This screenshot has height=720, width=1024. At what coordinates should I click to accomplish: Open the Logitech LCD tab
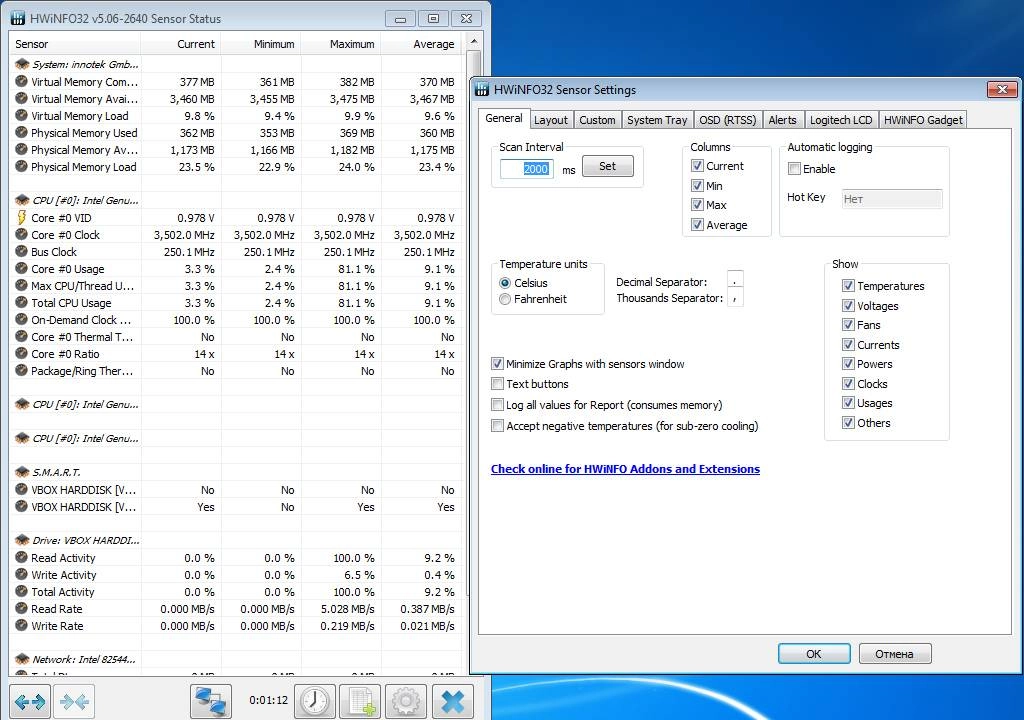841,120
